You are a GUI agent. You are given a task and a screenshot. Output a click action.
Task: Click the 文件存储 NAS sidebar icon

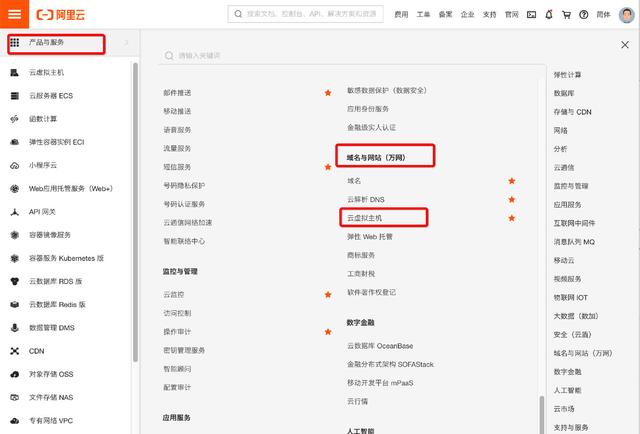pyautogui.click(x=15, y=397)
